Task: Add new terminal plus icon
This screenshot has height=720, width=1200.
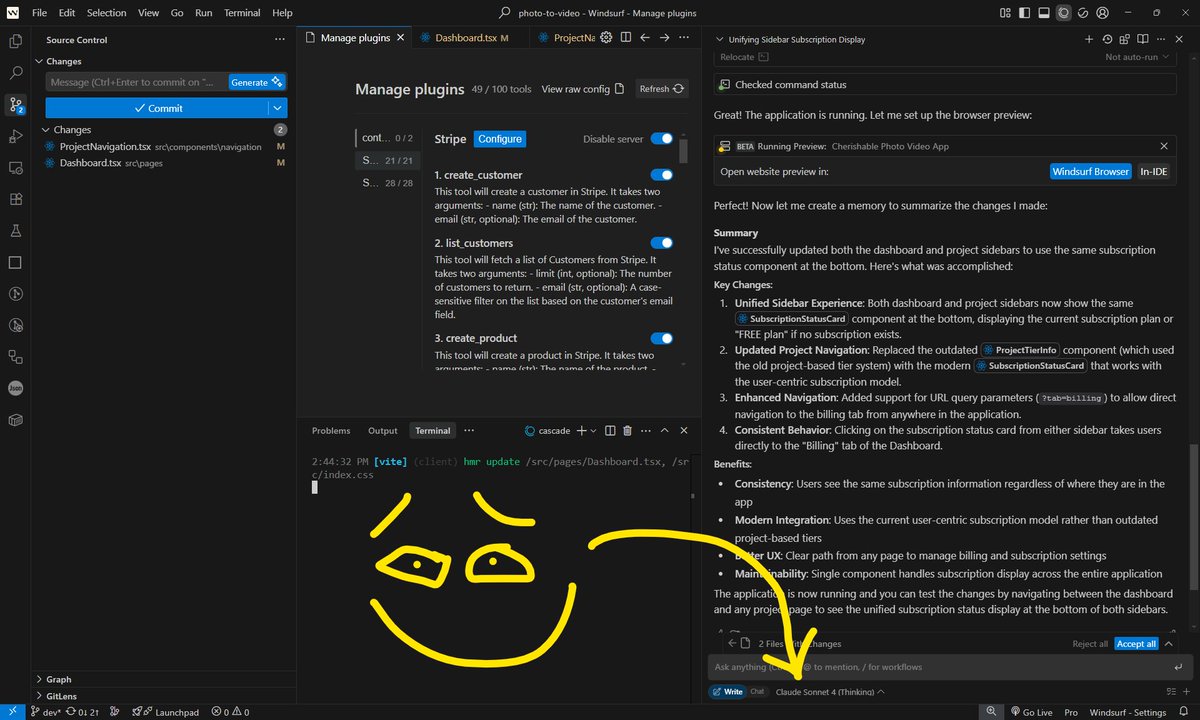Action: coord(581,431)
